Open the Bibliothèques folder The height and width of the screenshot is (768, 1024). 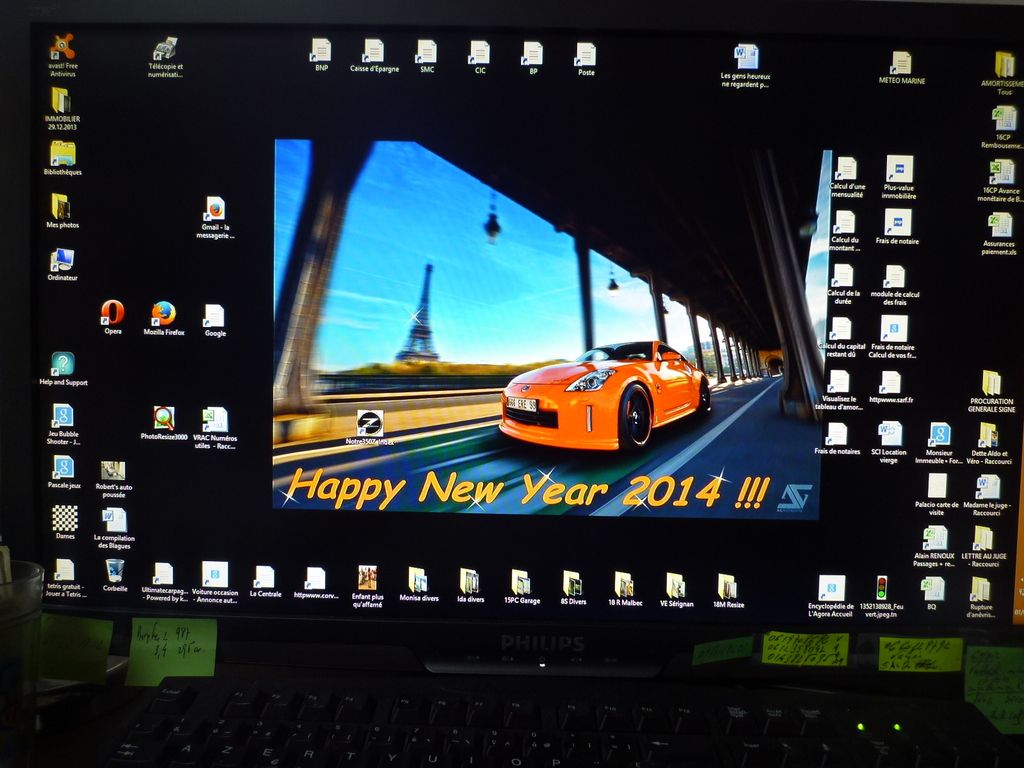point(62,153)
